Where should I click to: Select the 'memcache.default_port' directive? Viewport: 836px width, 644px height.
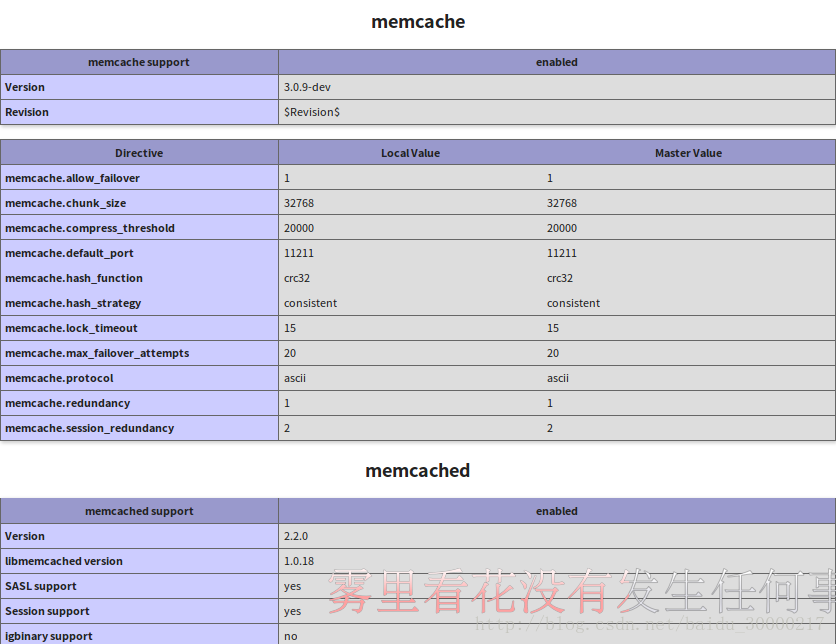tap(69, 253)
